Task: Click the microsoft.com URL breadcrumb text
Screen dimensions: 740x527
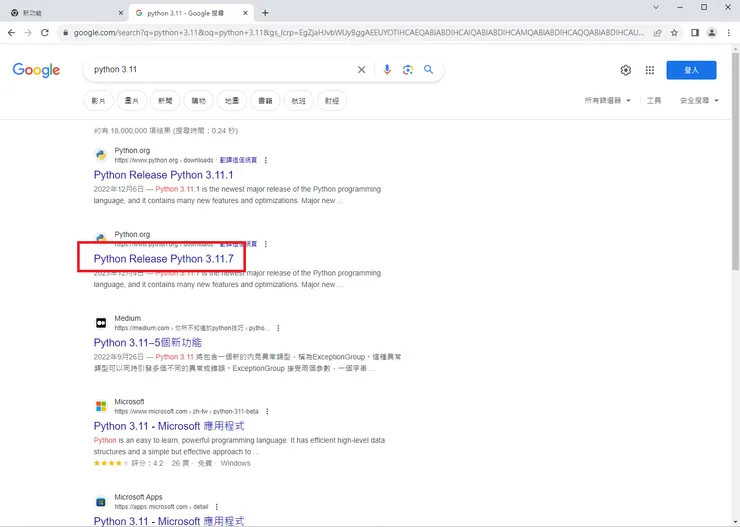Action: pos(186,411)
